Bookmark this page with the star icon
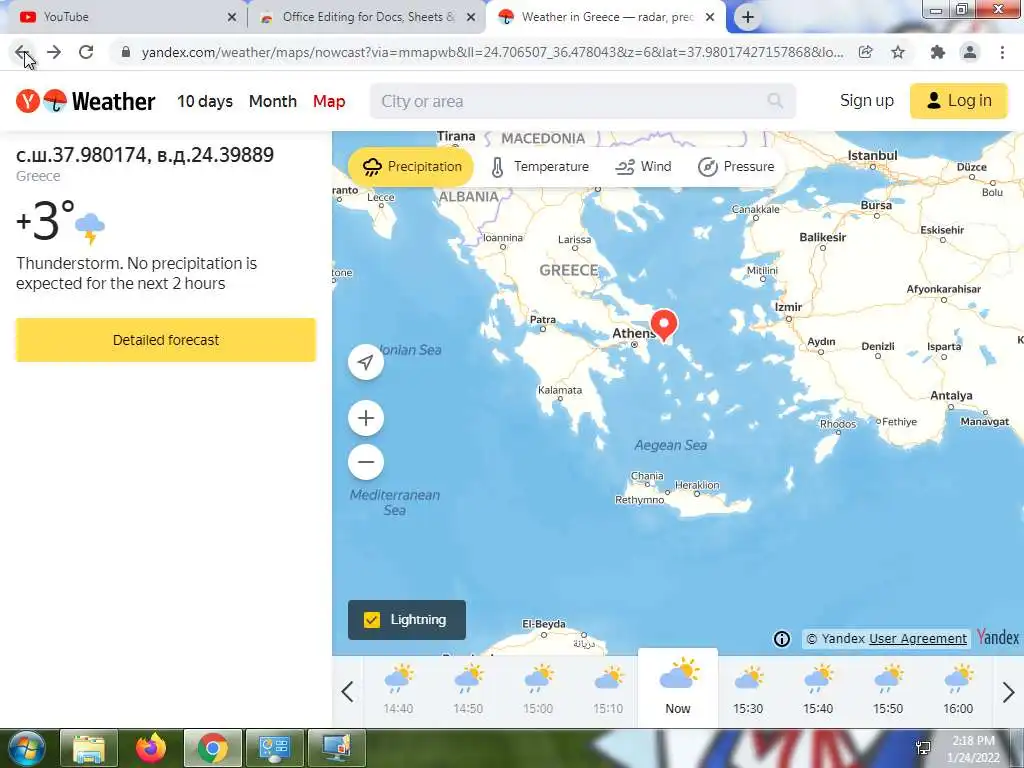 pyautogui.click(x=898, y=52)
